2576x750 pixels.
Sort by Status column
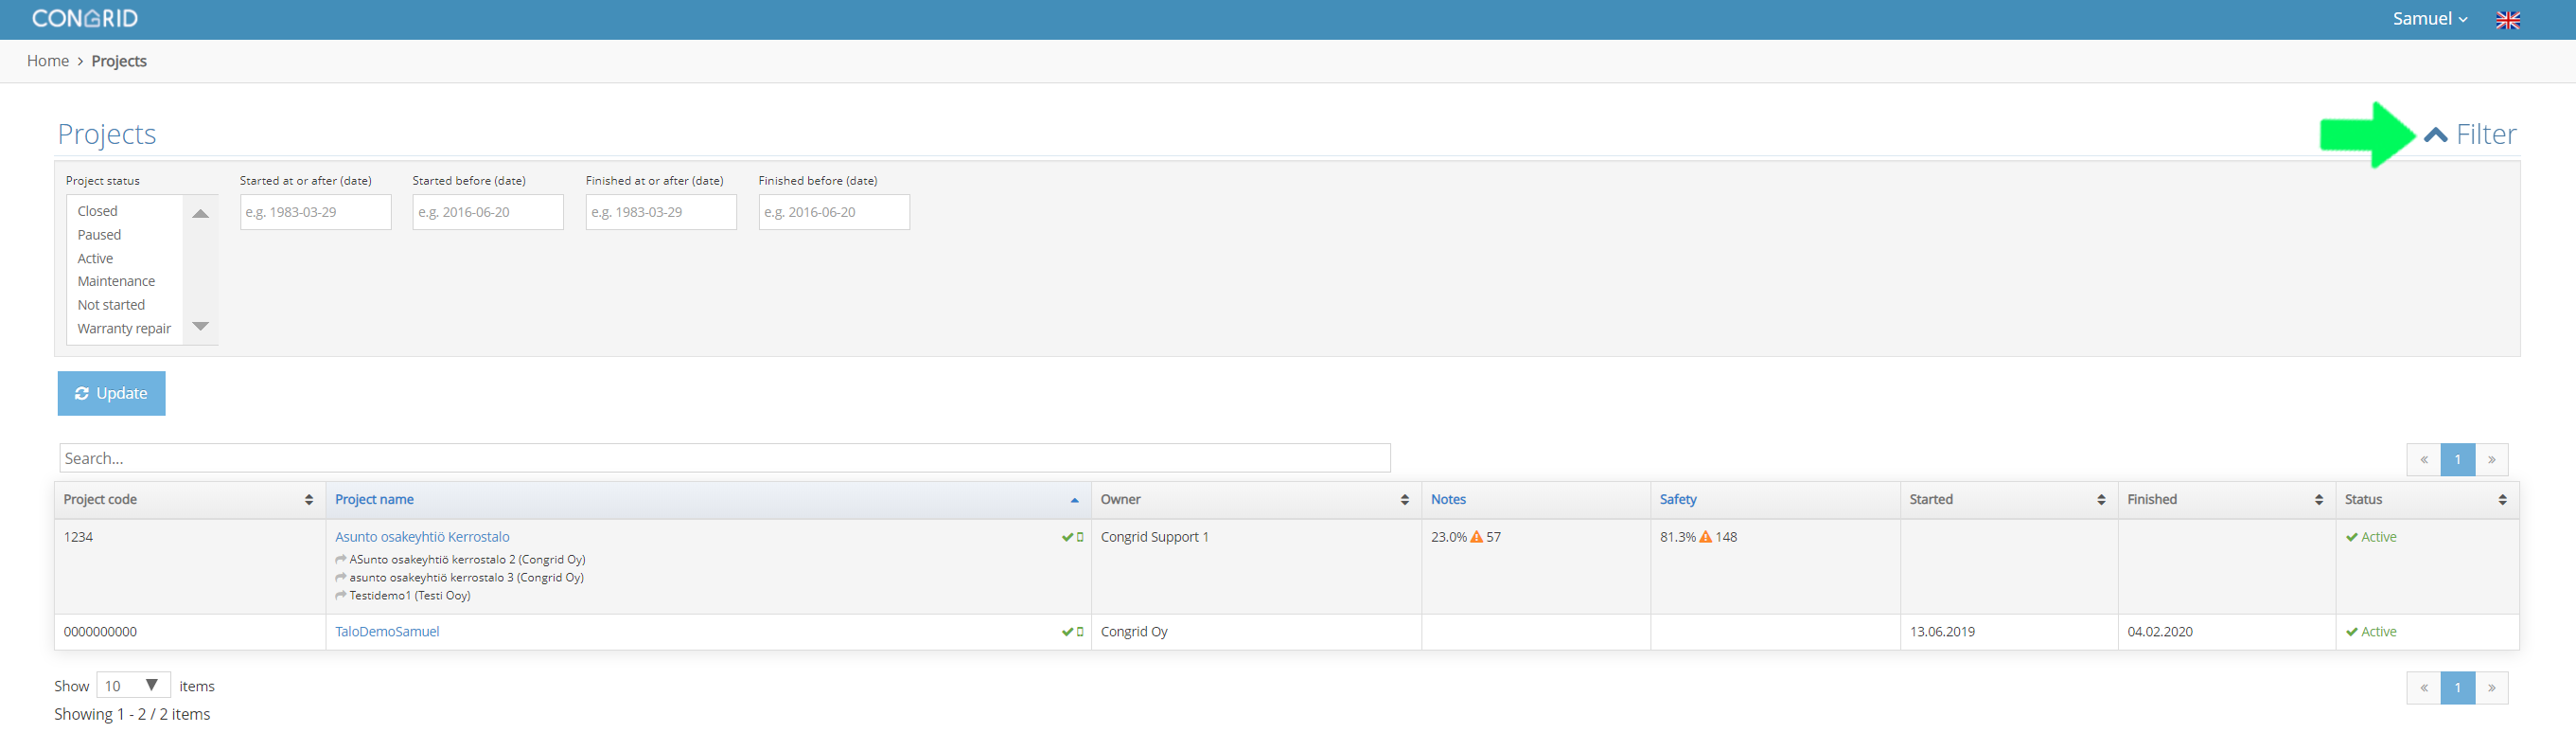pyautogui.click(x=2427, y=500)
